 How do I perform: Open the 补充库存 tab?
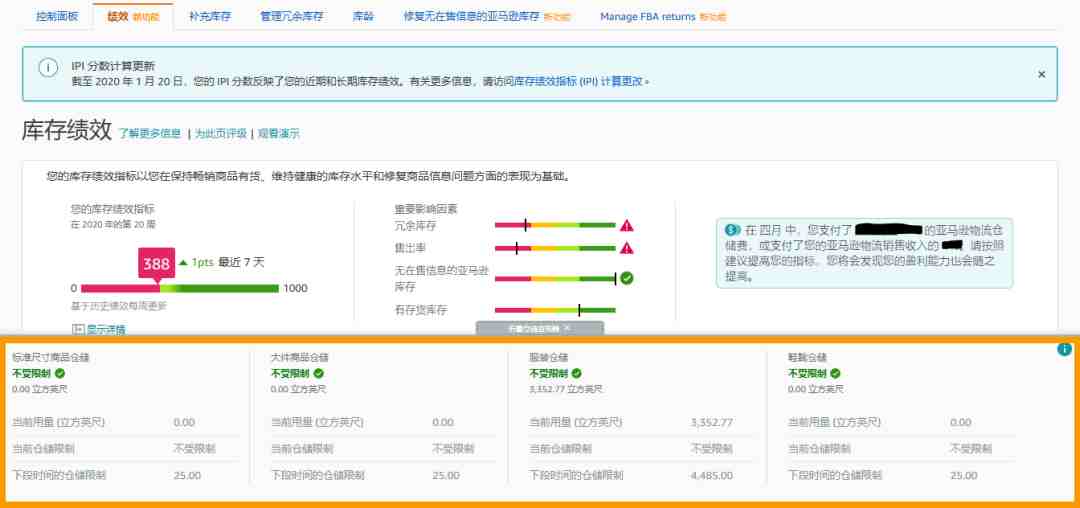pos(210,17)
